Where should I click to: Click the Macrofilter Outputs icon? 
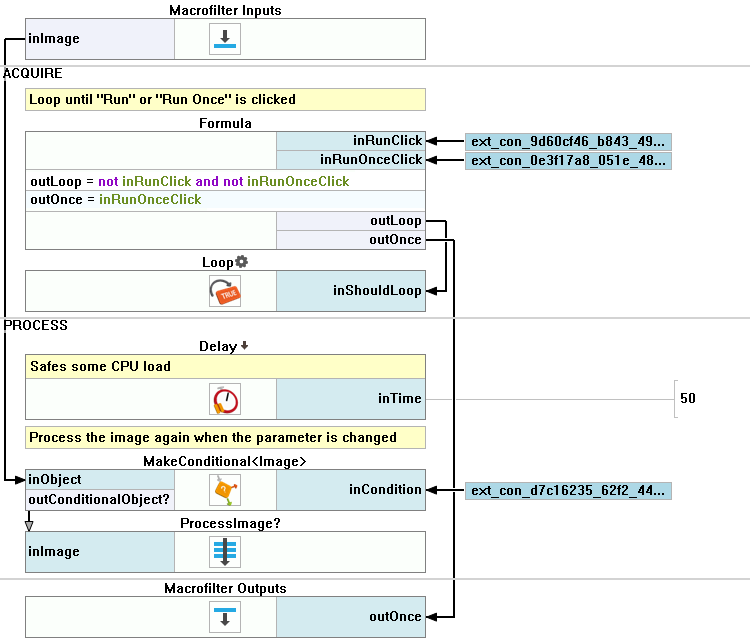(x=225, y=617)
